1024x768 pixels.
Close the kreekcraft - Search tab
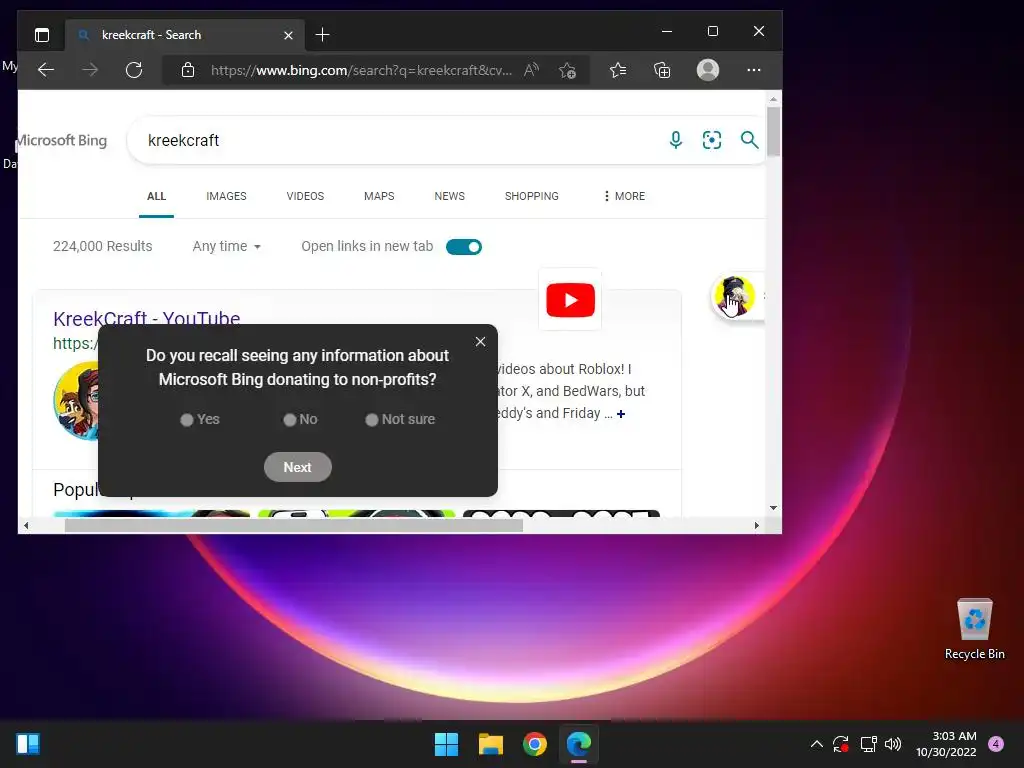[x=288, y=35]
